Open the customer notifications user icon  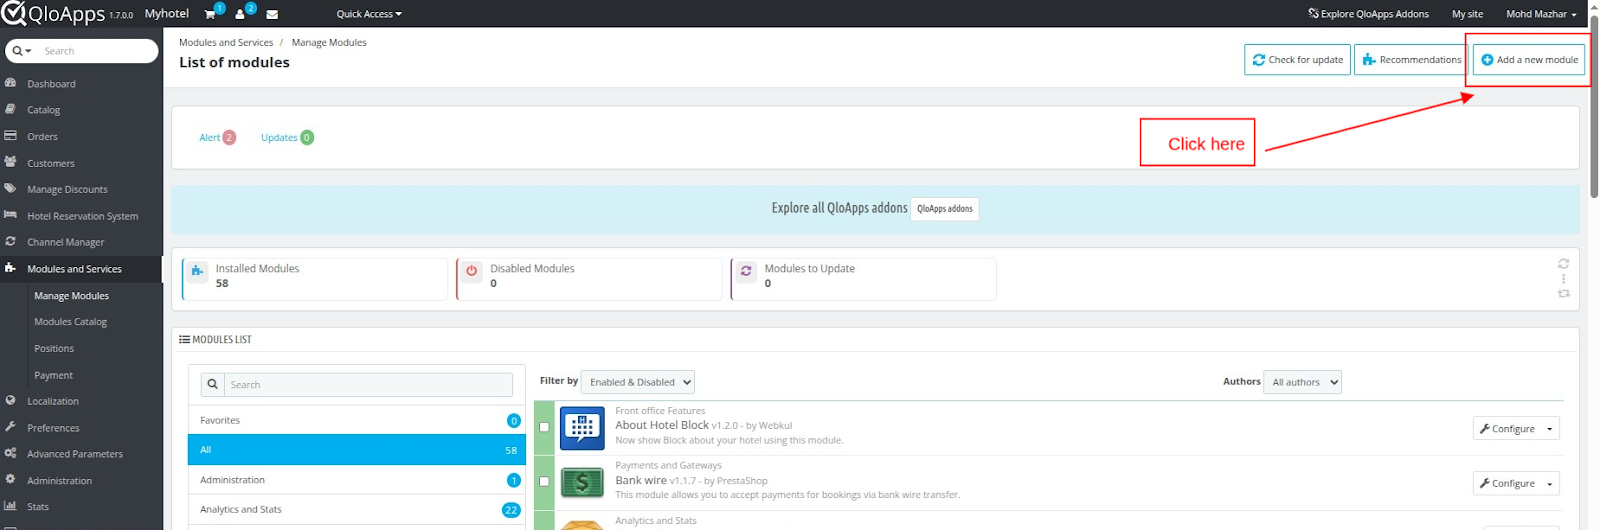[x=240, y=14]
